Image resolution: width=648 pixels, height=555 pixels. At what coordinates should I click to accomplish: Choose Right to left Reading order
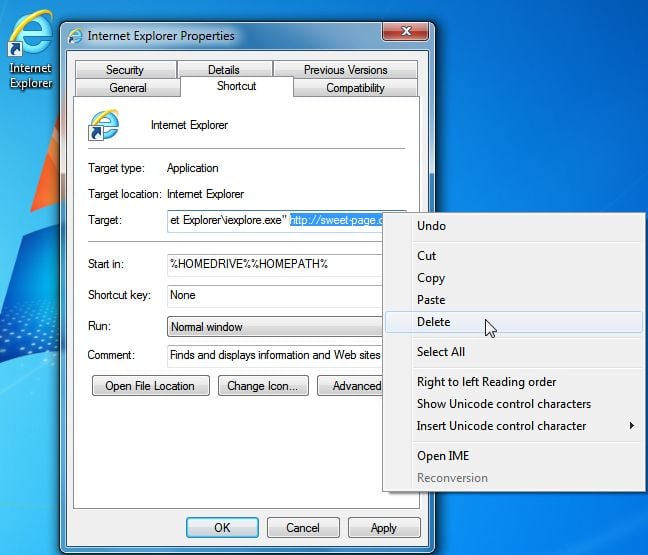coord(514,382)
